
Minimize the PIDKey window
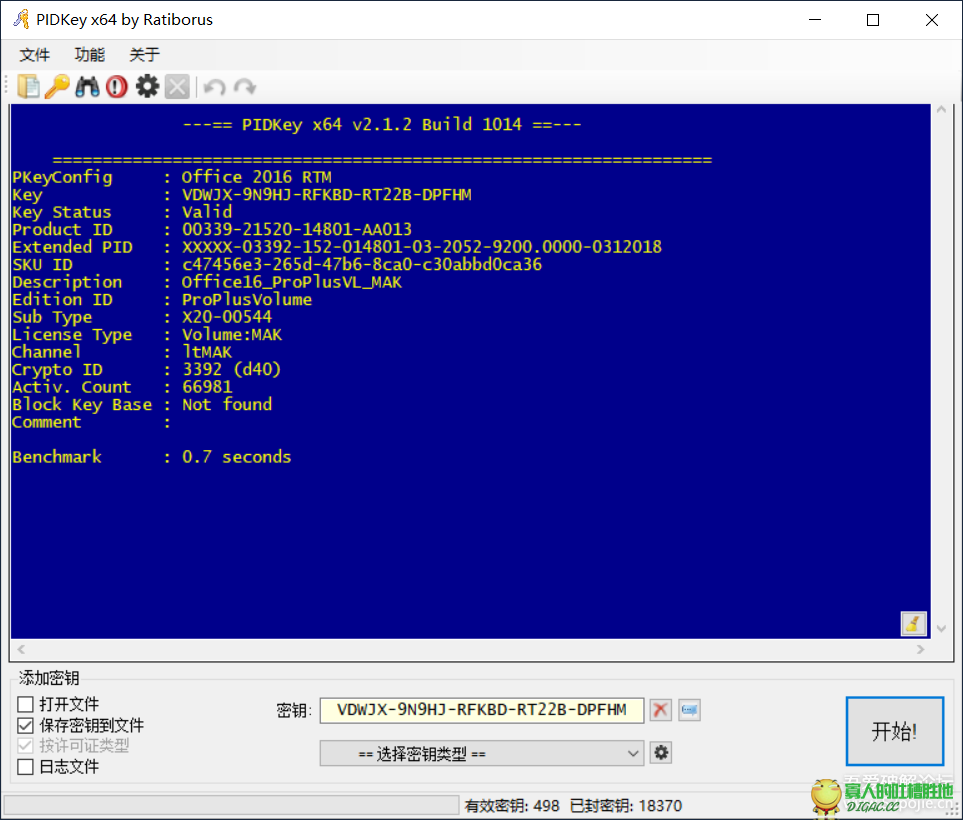click(x=815, y=20)
